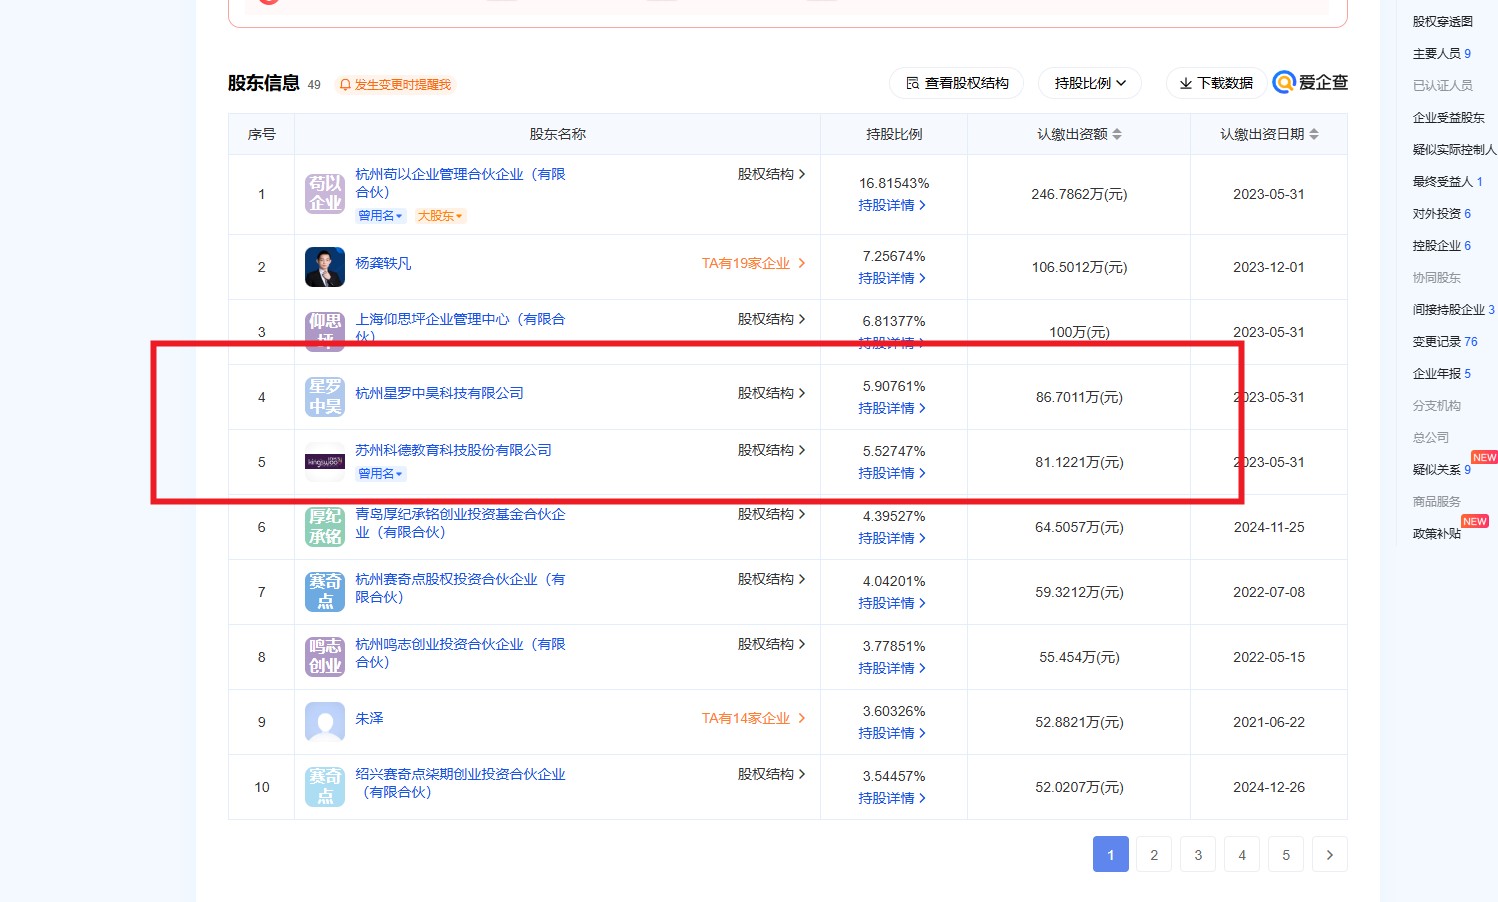
Task: Click the 赛奇点 logo in row 10
Action: [x=325, y=787]
